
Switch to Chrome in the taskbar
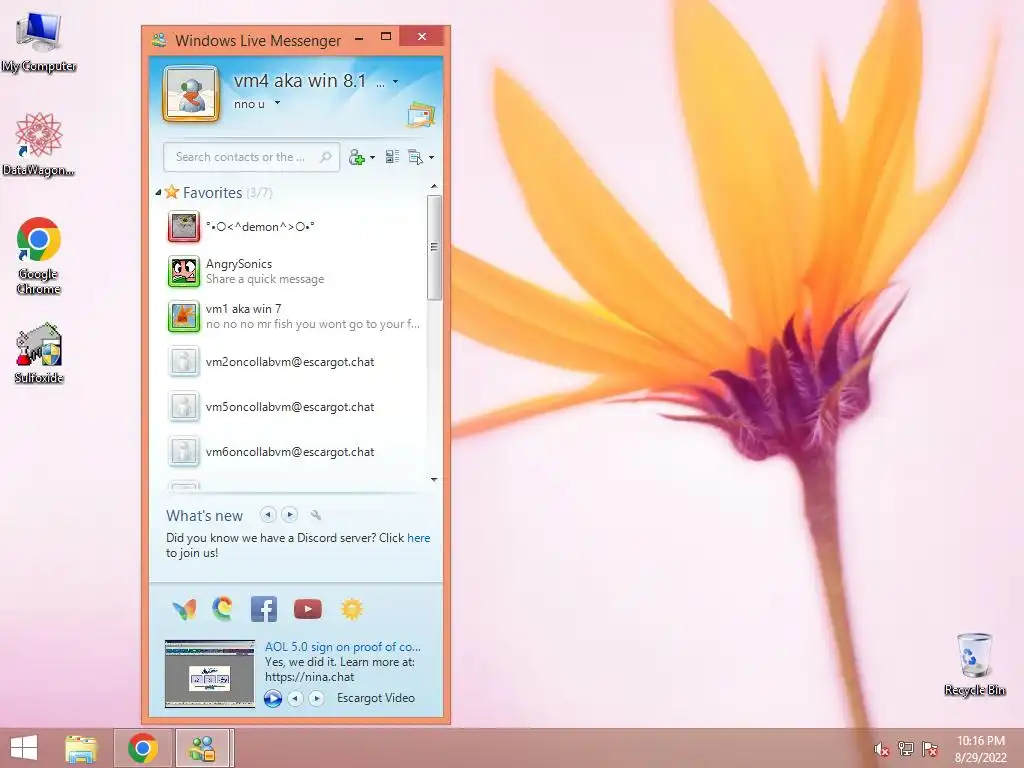click(143, 748)
